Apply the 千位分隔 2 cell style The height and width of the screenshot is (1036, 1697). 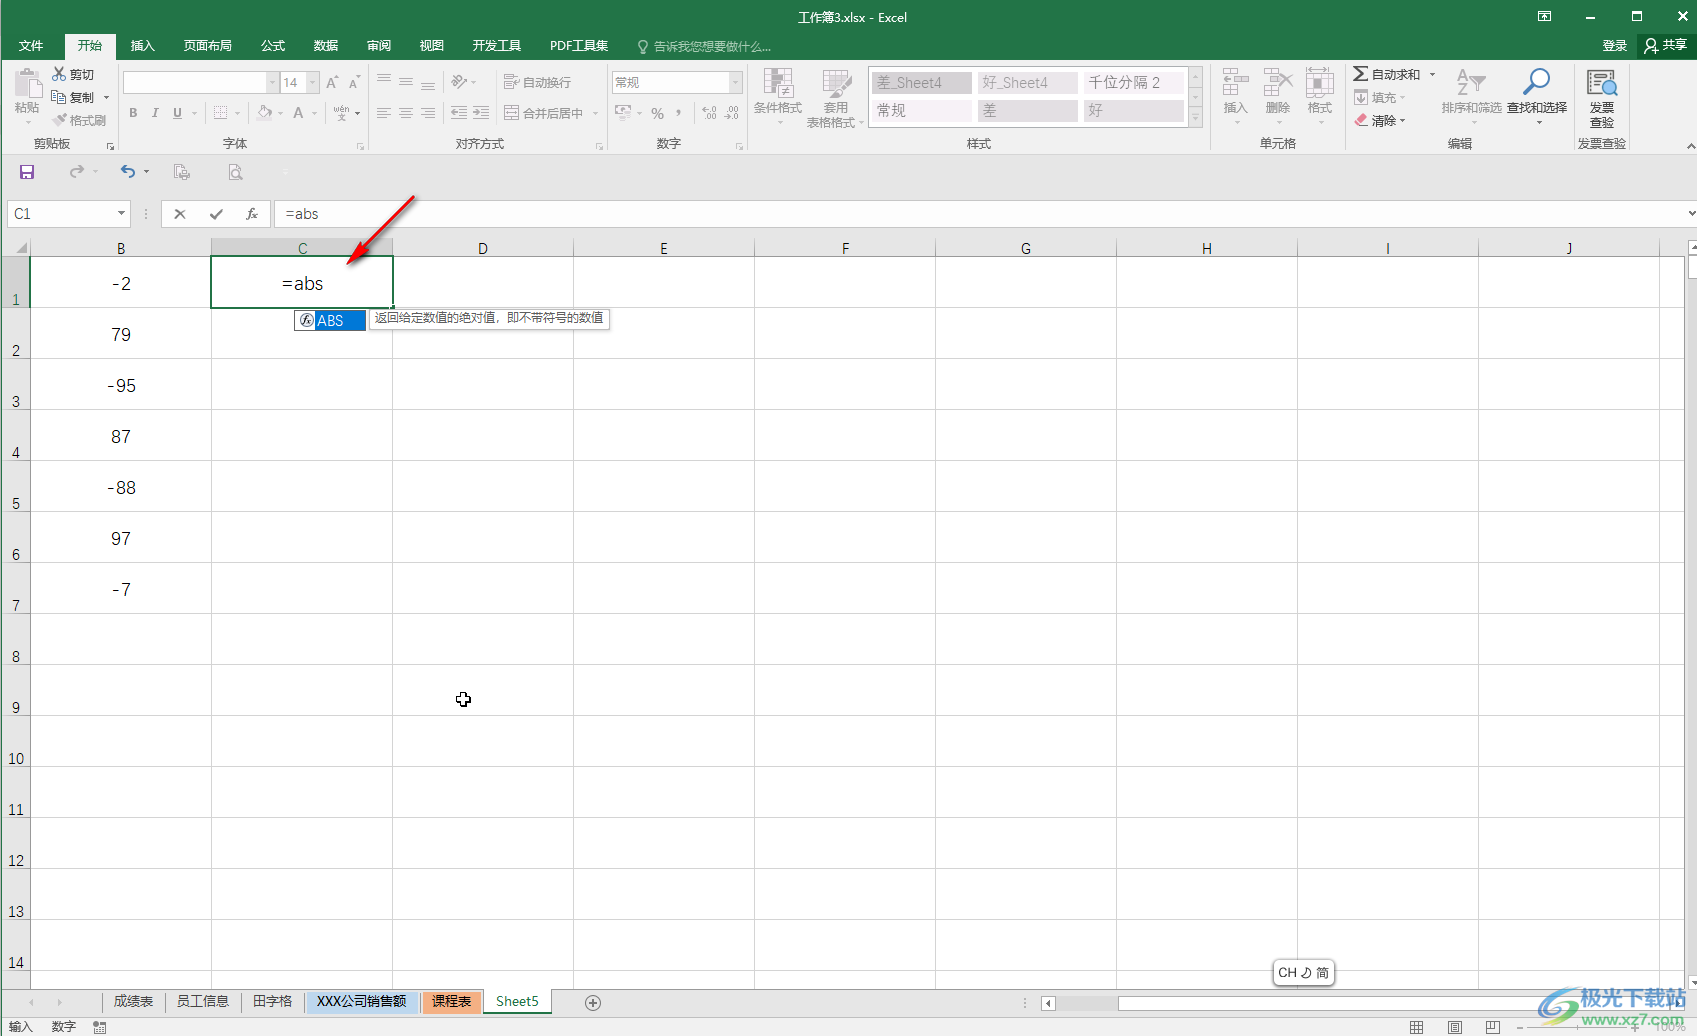[x=1133, y=82]
